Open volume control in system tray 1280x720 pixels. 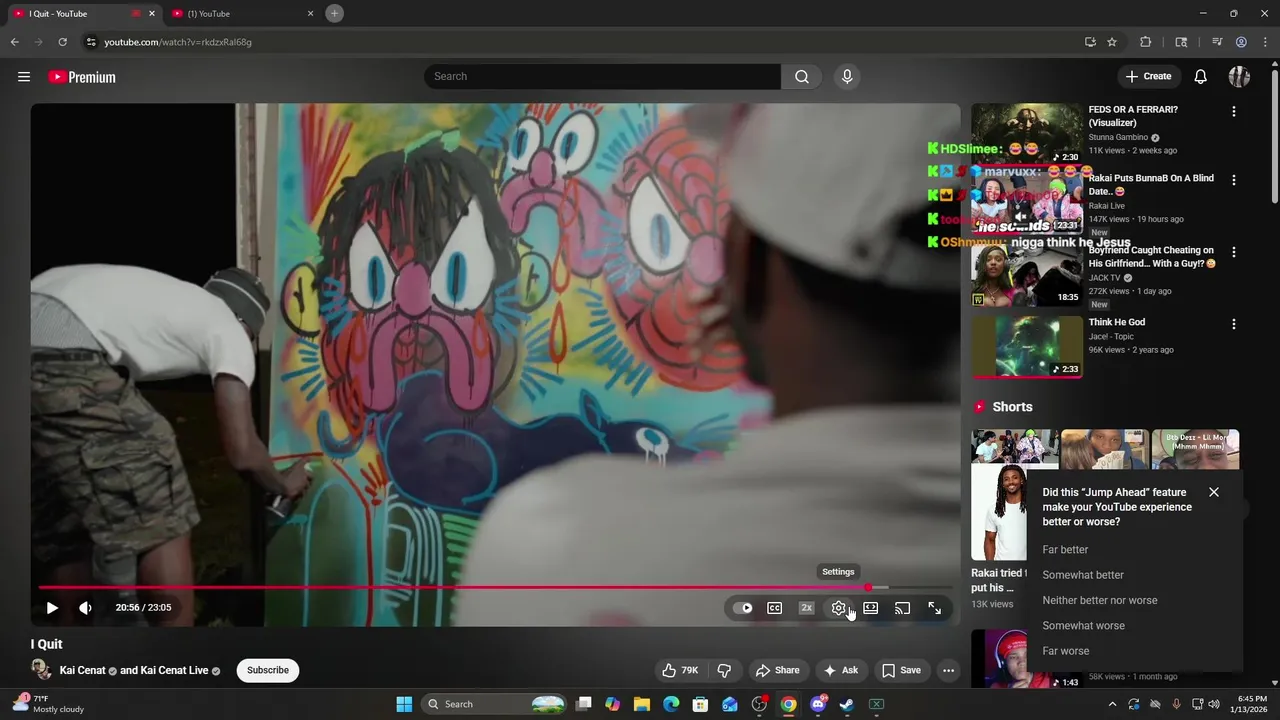1215,704
